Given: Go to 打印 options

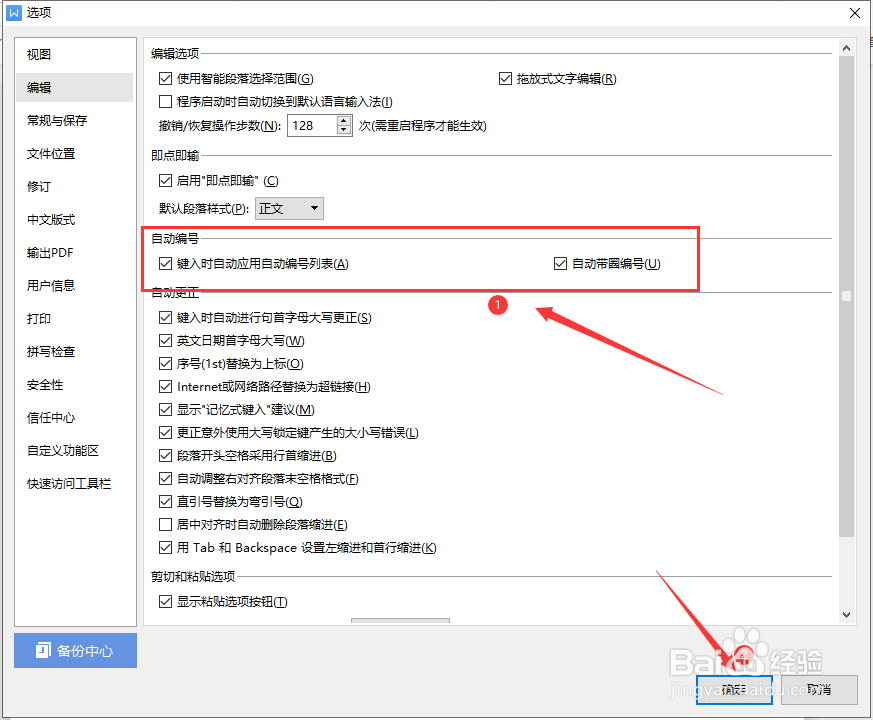Looking at the screenshot, I should coord(39,319).
